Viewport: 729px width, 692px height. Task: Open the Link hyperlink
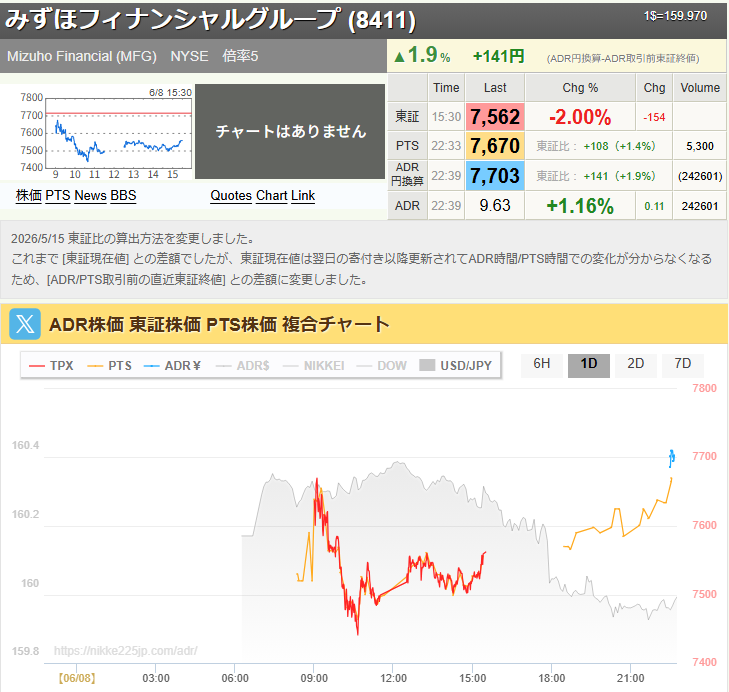[x=303, y=195]
